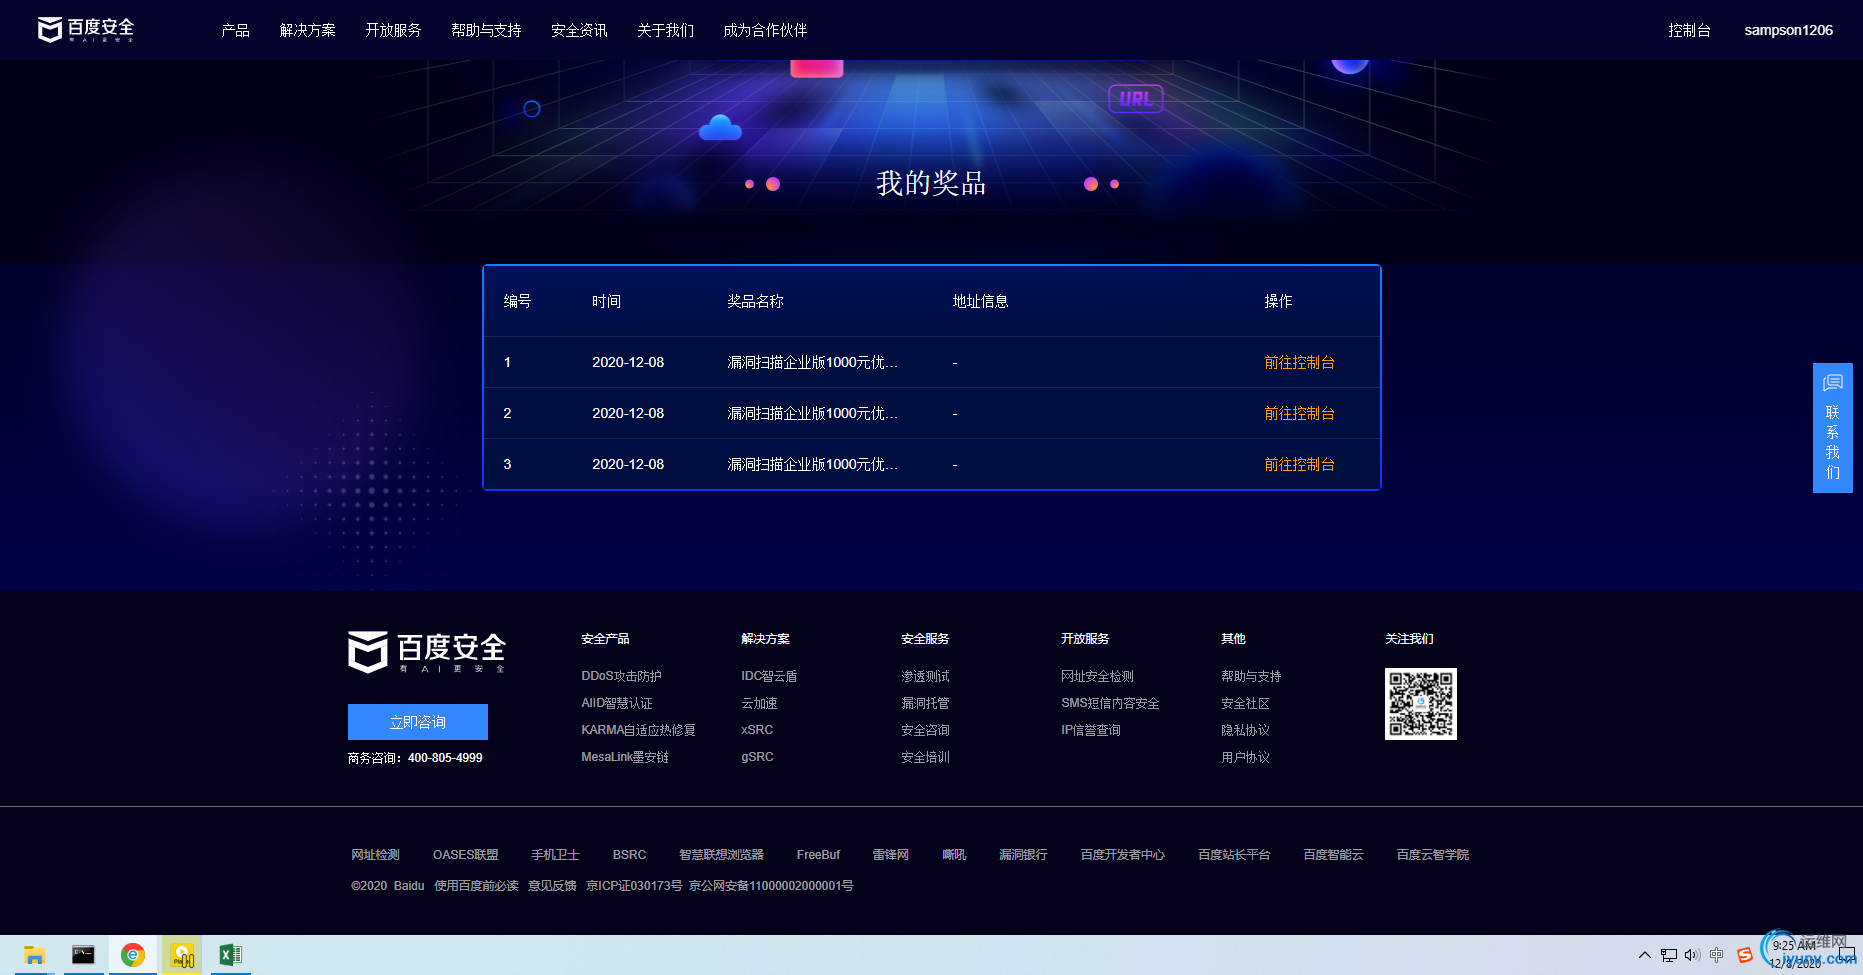The width and height of the screenshot is (1863, 975).
Task: Open the 关于我们 menu
Action: (665, 30)
